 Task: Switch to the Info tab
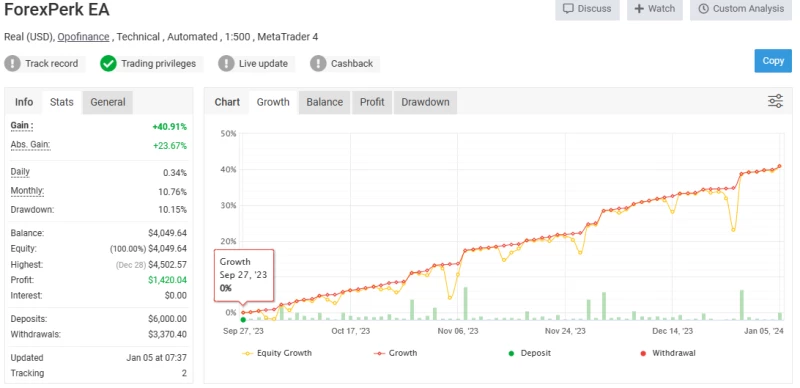pyautogui.click(x=24, y=102)
